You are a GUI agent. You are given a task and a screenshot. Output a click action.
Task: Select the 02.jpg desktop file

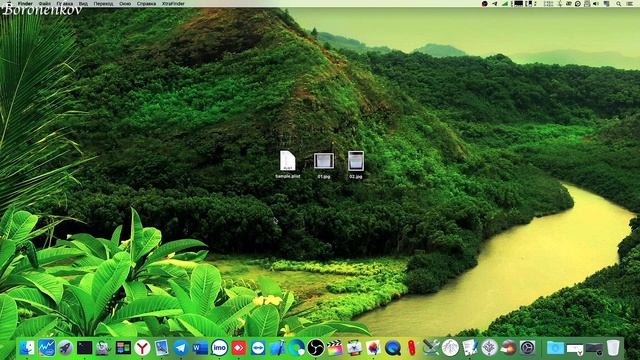coord(356,164)
